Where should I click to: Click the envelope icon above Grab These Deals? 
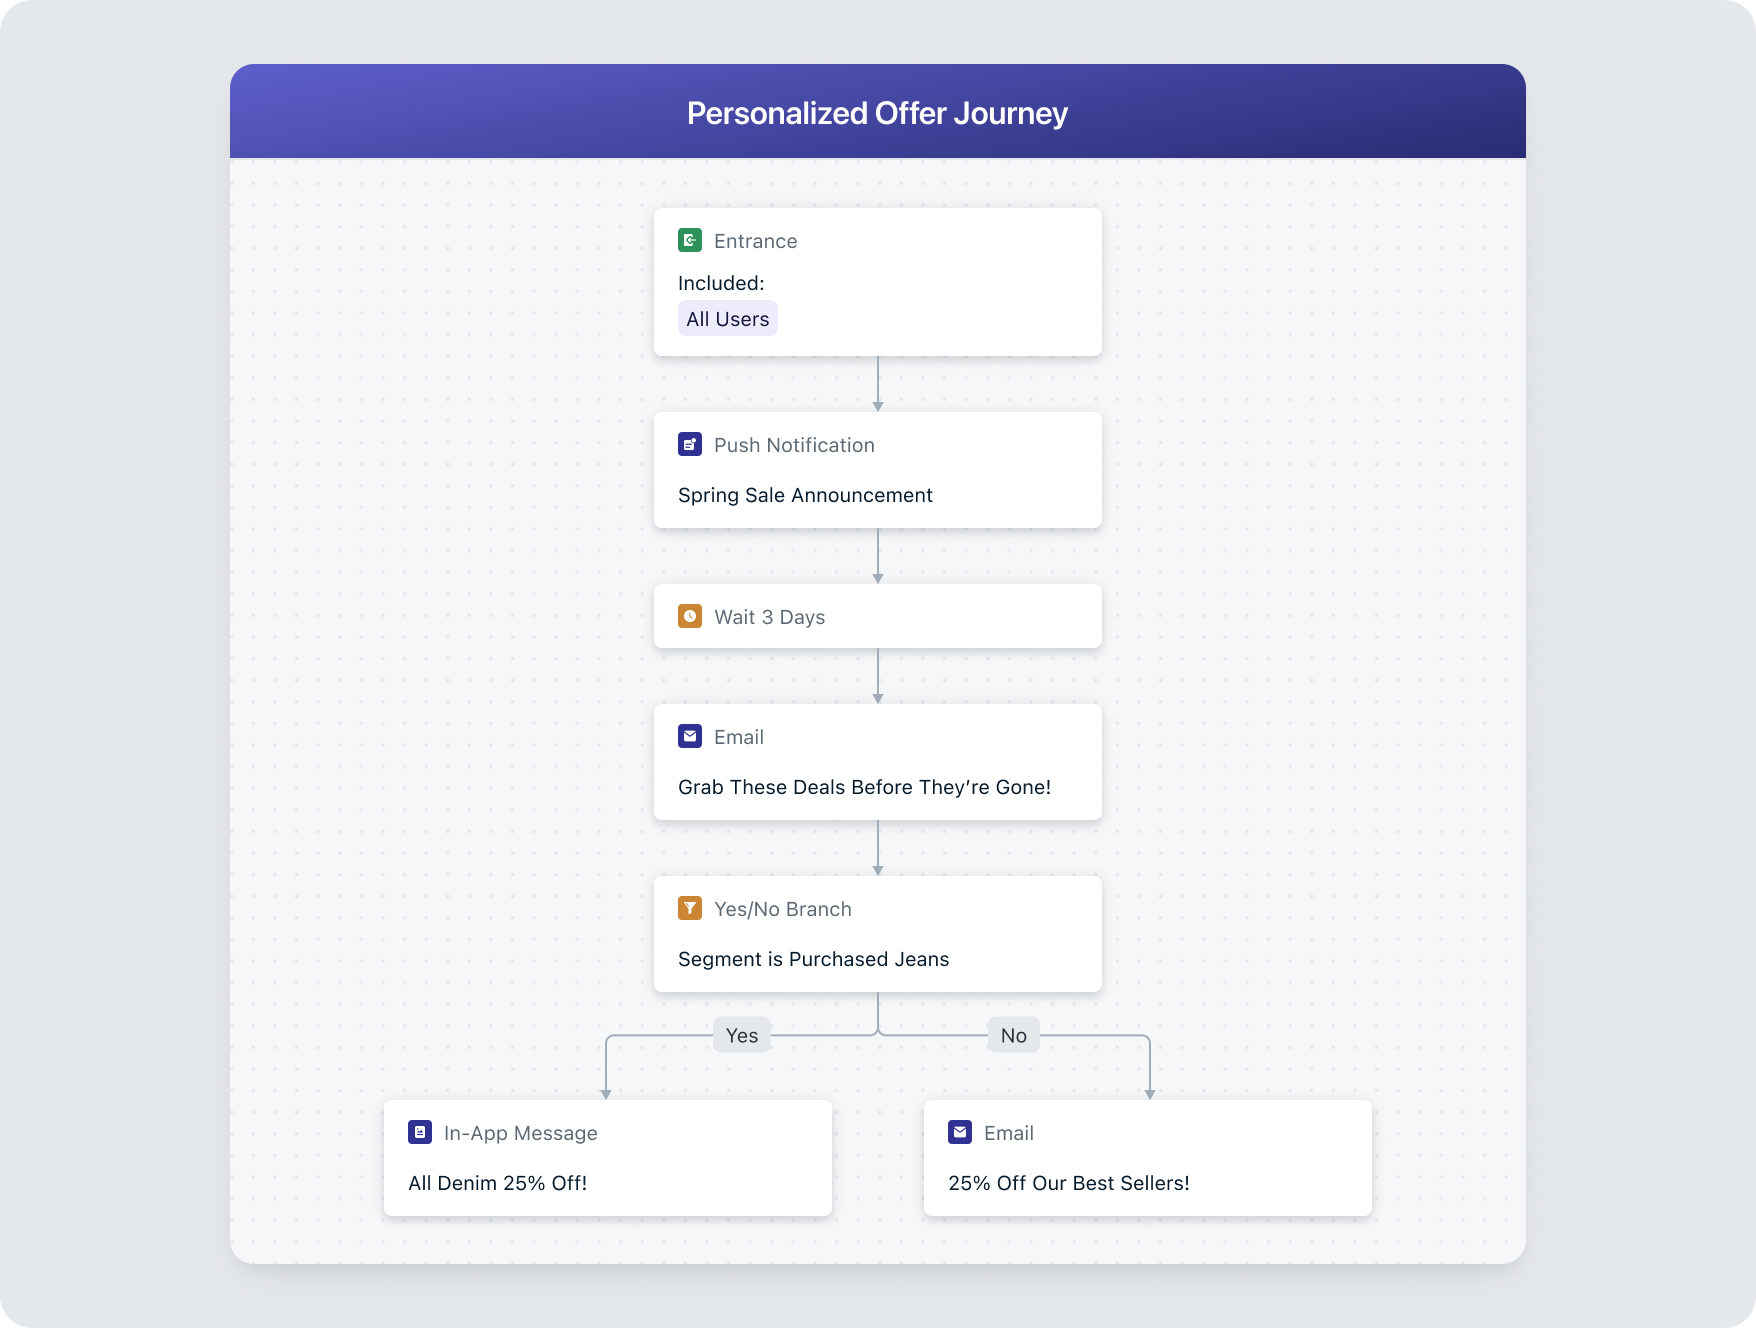coord(690,736)
